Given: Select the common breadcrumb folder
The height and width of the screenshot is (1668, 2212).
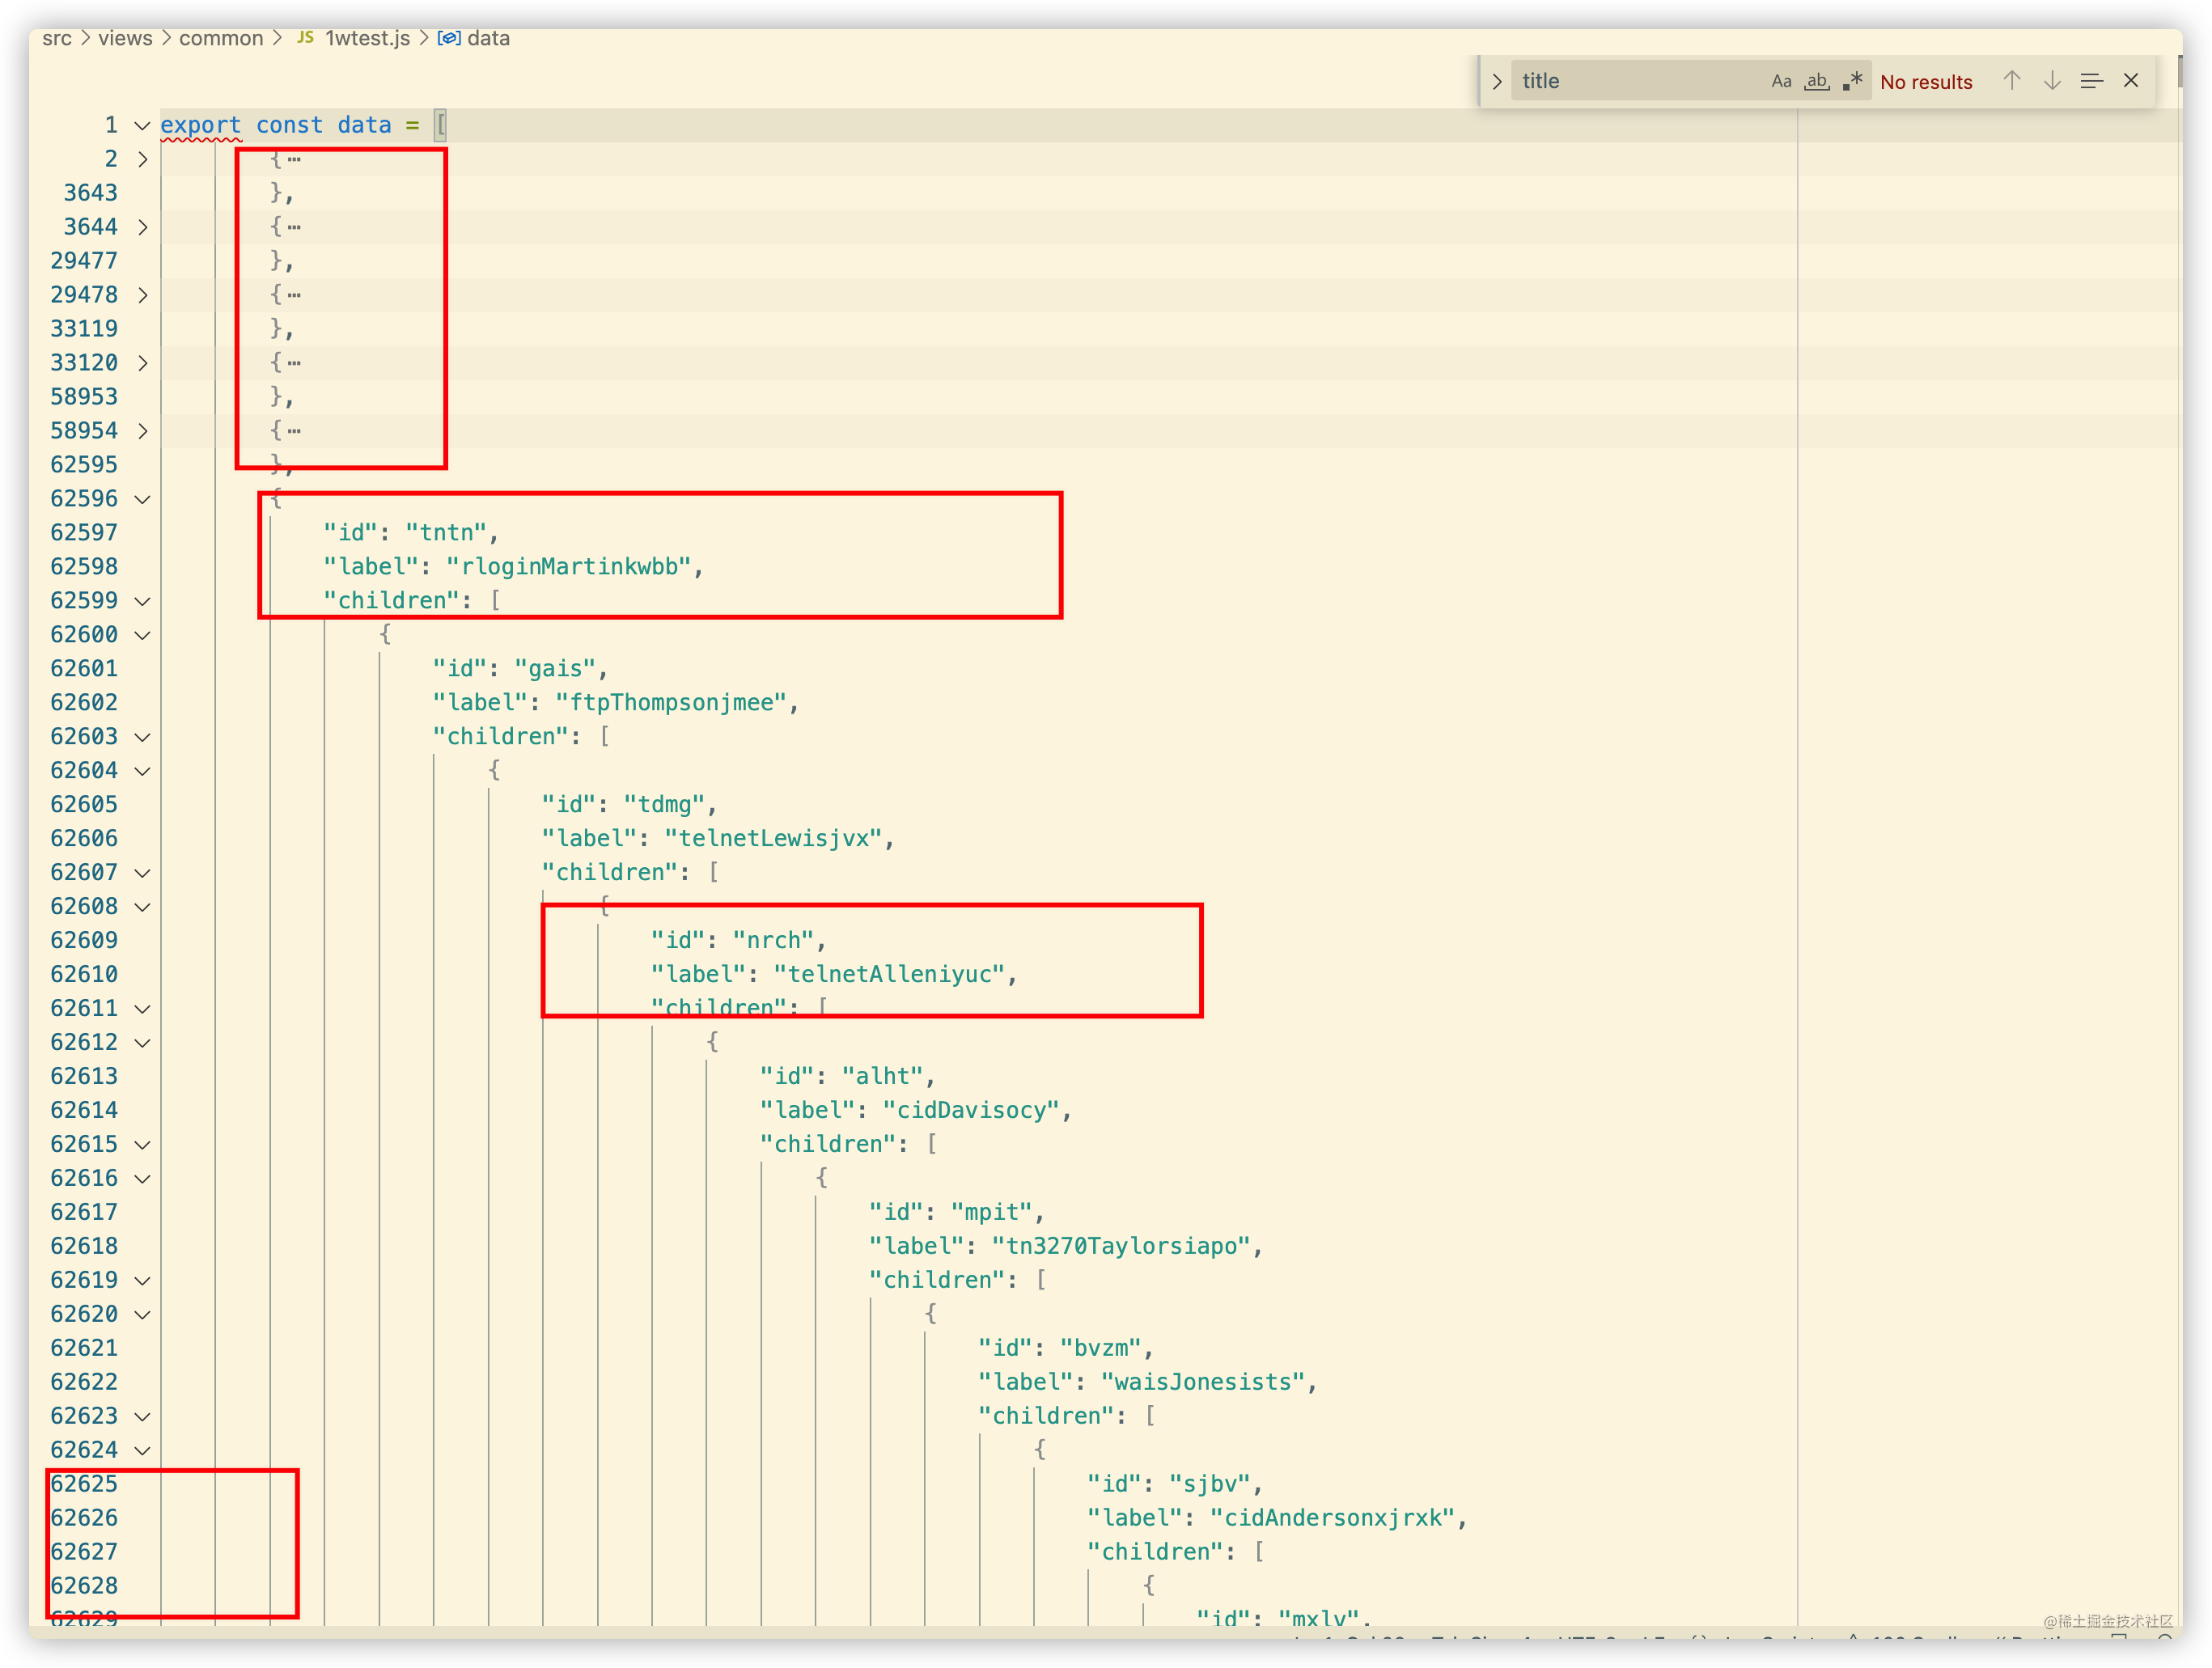Looking at the screenshot, I should click(221, 38).
